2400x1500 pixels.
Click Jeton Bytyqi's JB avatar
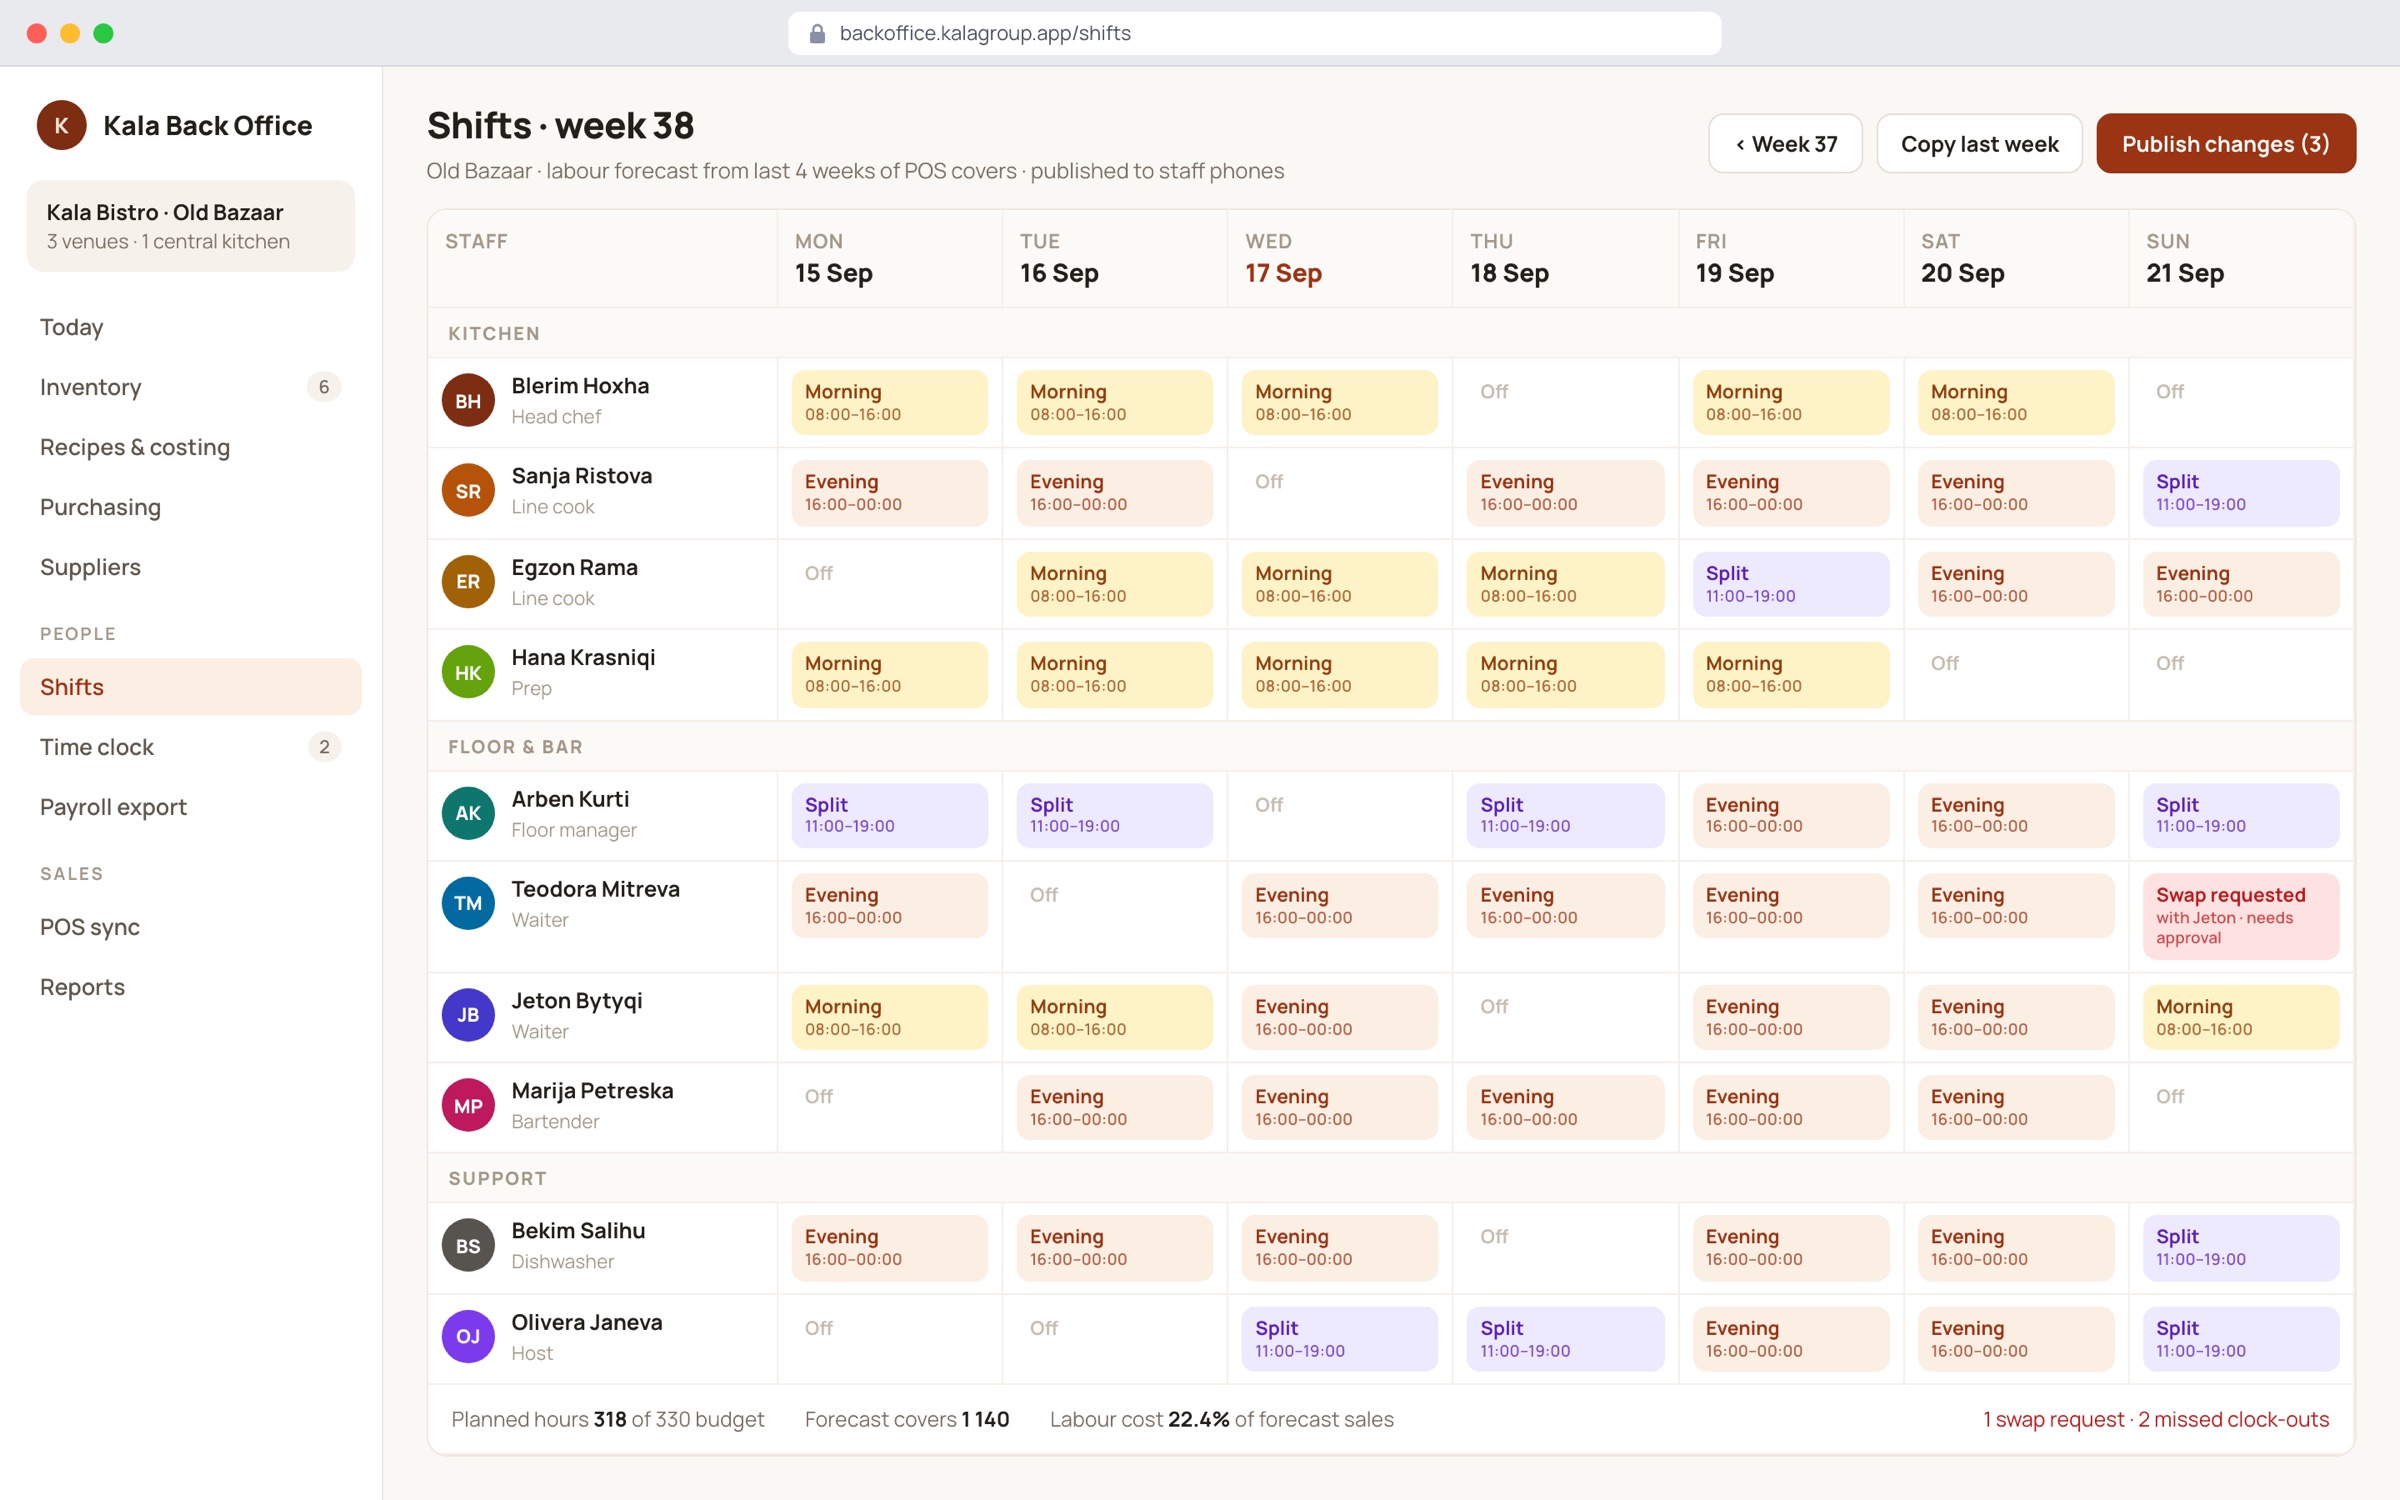coord(468,1015)
